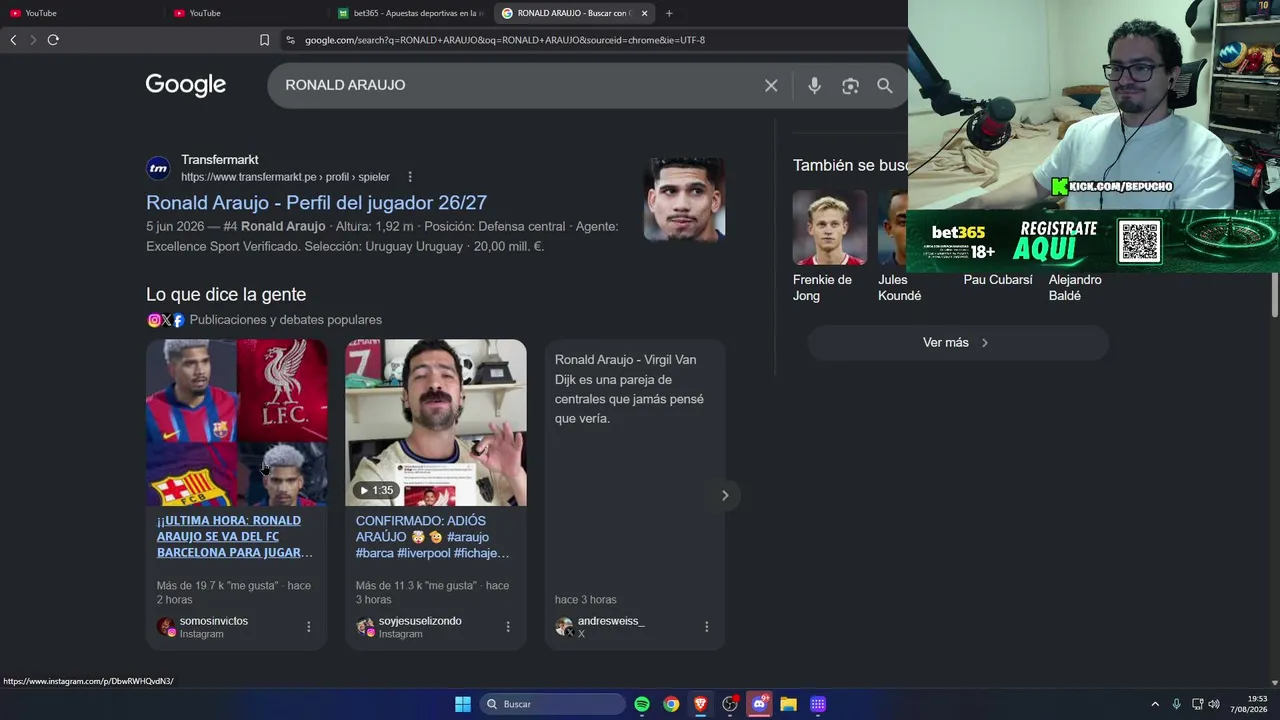Open File Explorer from the taskbar

788,704
